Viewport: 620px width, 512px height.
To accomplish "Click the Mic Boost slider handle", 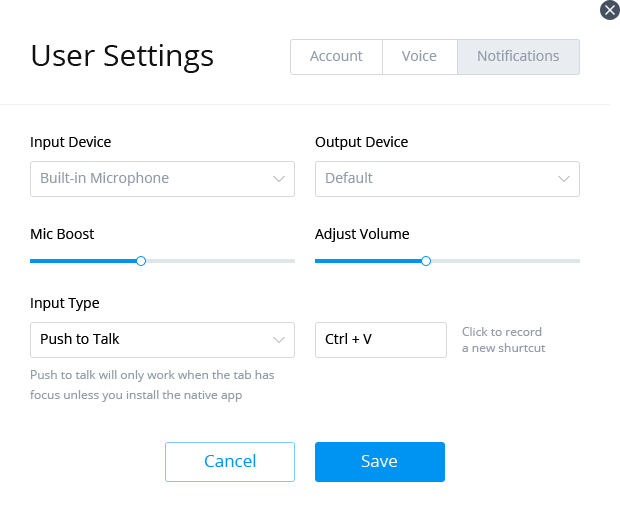I will click(x=141, y=261).
